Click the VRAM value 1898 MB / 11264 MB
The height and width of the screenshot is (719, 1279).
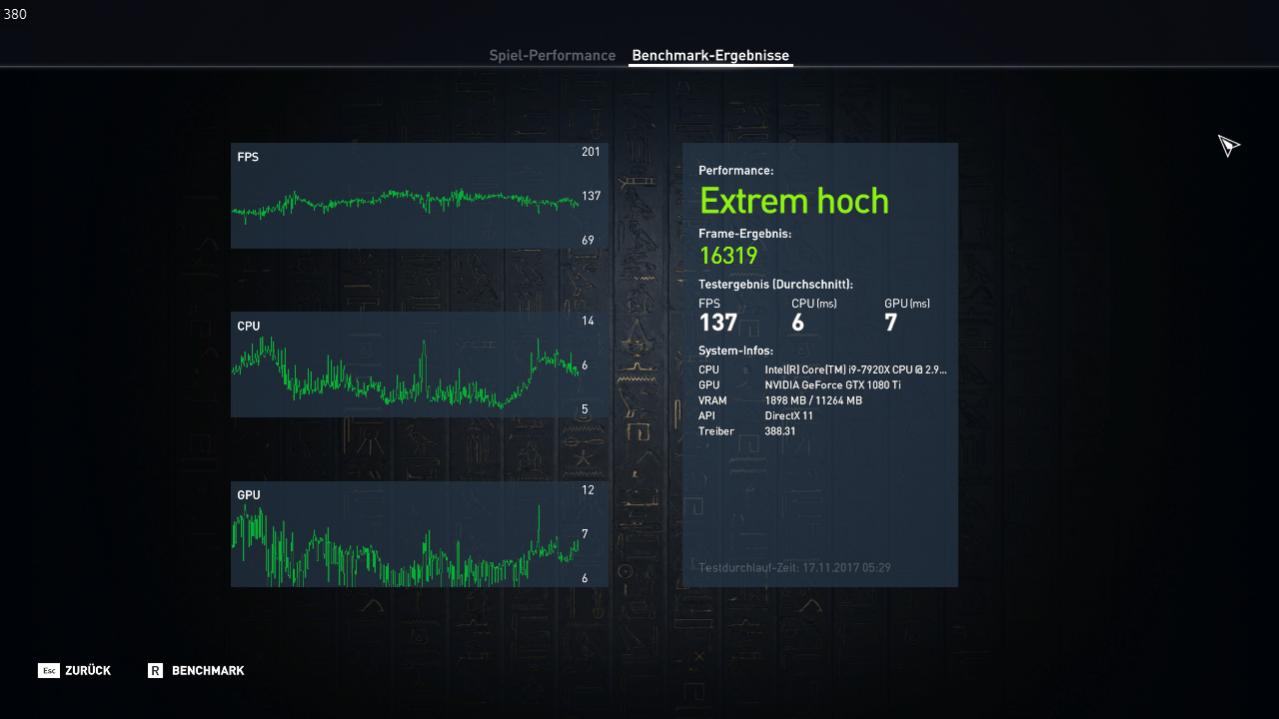point(813,401)
